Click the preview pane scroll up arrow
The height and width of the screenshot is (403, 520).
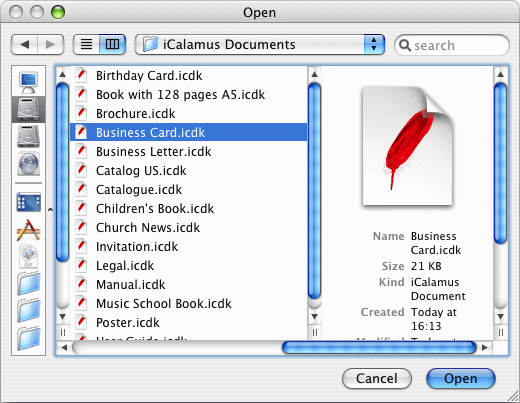tap(500, 74)
